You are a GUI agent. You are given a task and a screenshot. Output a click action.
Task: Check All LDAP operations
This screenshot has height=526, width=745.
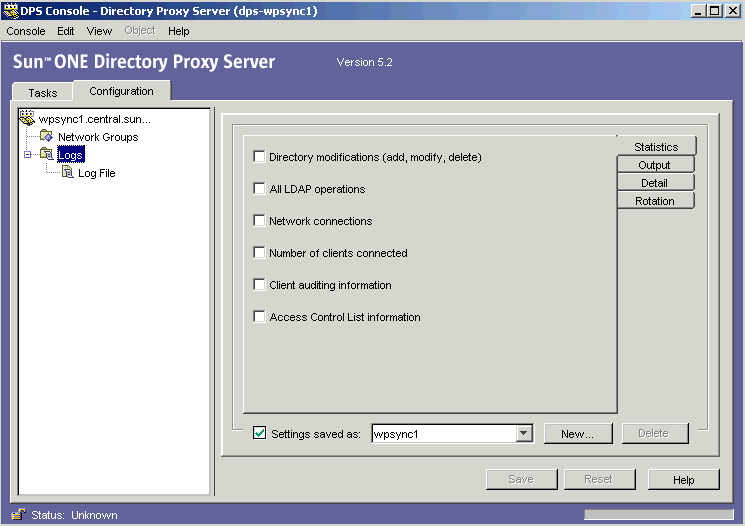[x=259, y=188]
